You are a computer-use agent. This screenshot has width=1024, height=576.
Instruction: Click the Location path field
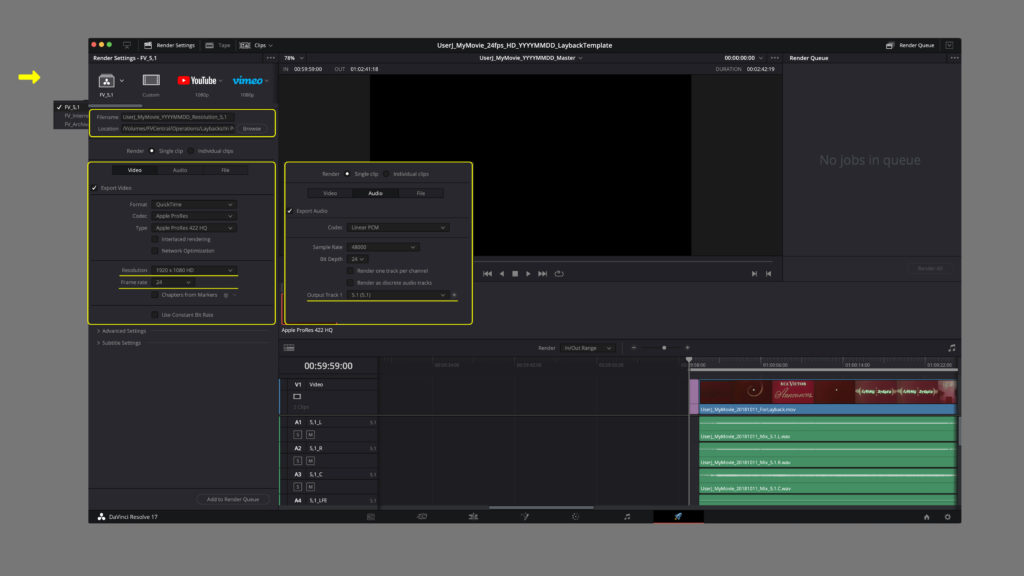click(x=178, y=129)
